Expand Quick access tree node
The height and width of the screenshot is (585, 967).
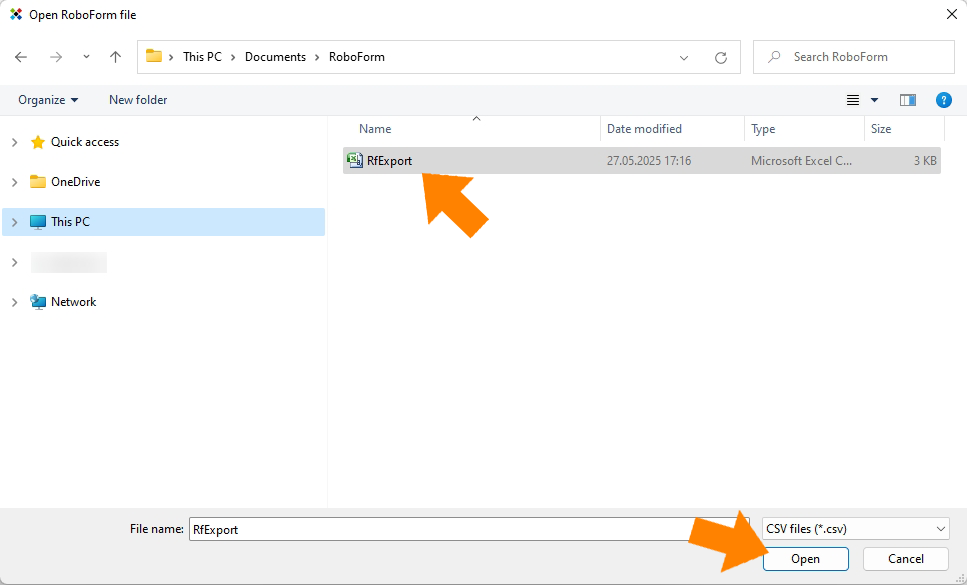click(x=15, y=142)
